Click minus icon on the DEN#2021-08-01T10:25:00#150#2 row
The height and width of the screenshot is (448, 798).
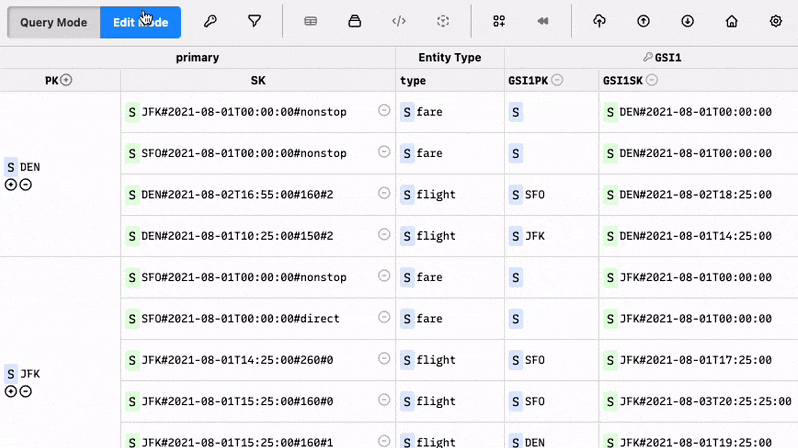pos(384,234)
